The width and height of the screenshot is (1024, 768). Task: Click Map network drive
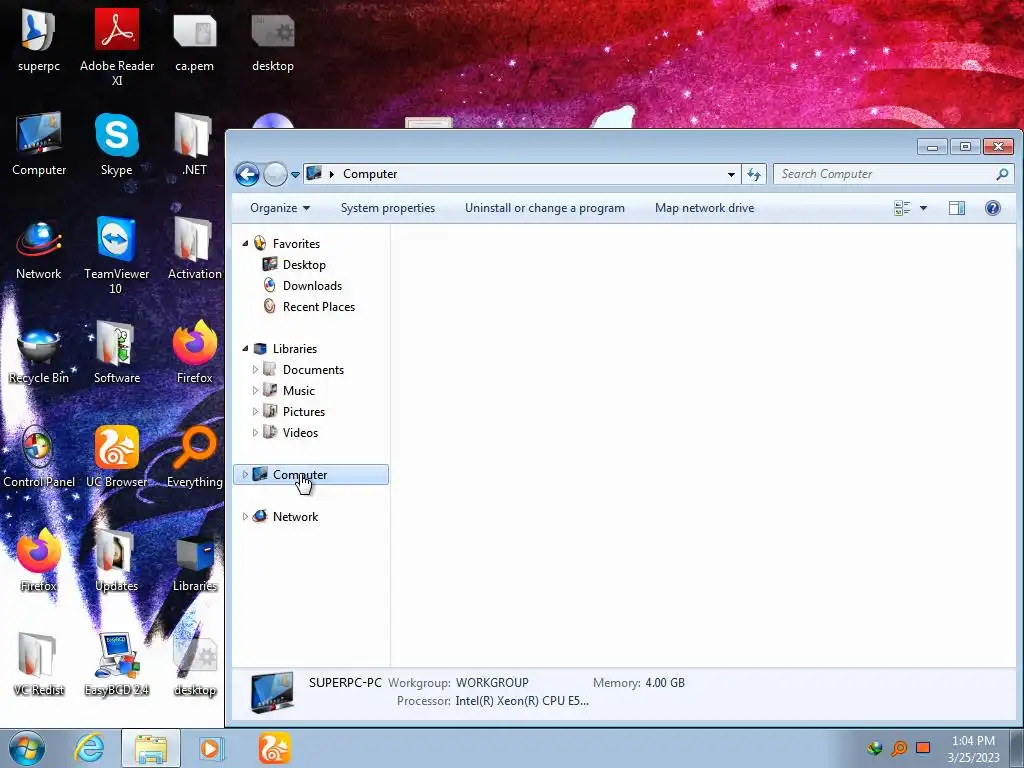click(x=704, y=208)
